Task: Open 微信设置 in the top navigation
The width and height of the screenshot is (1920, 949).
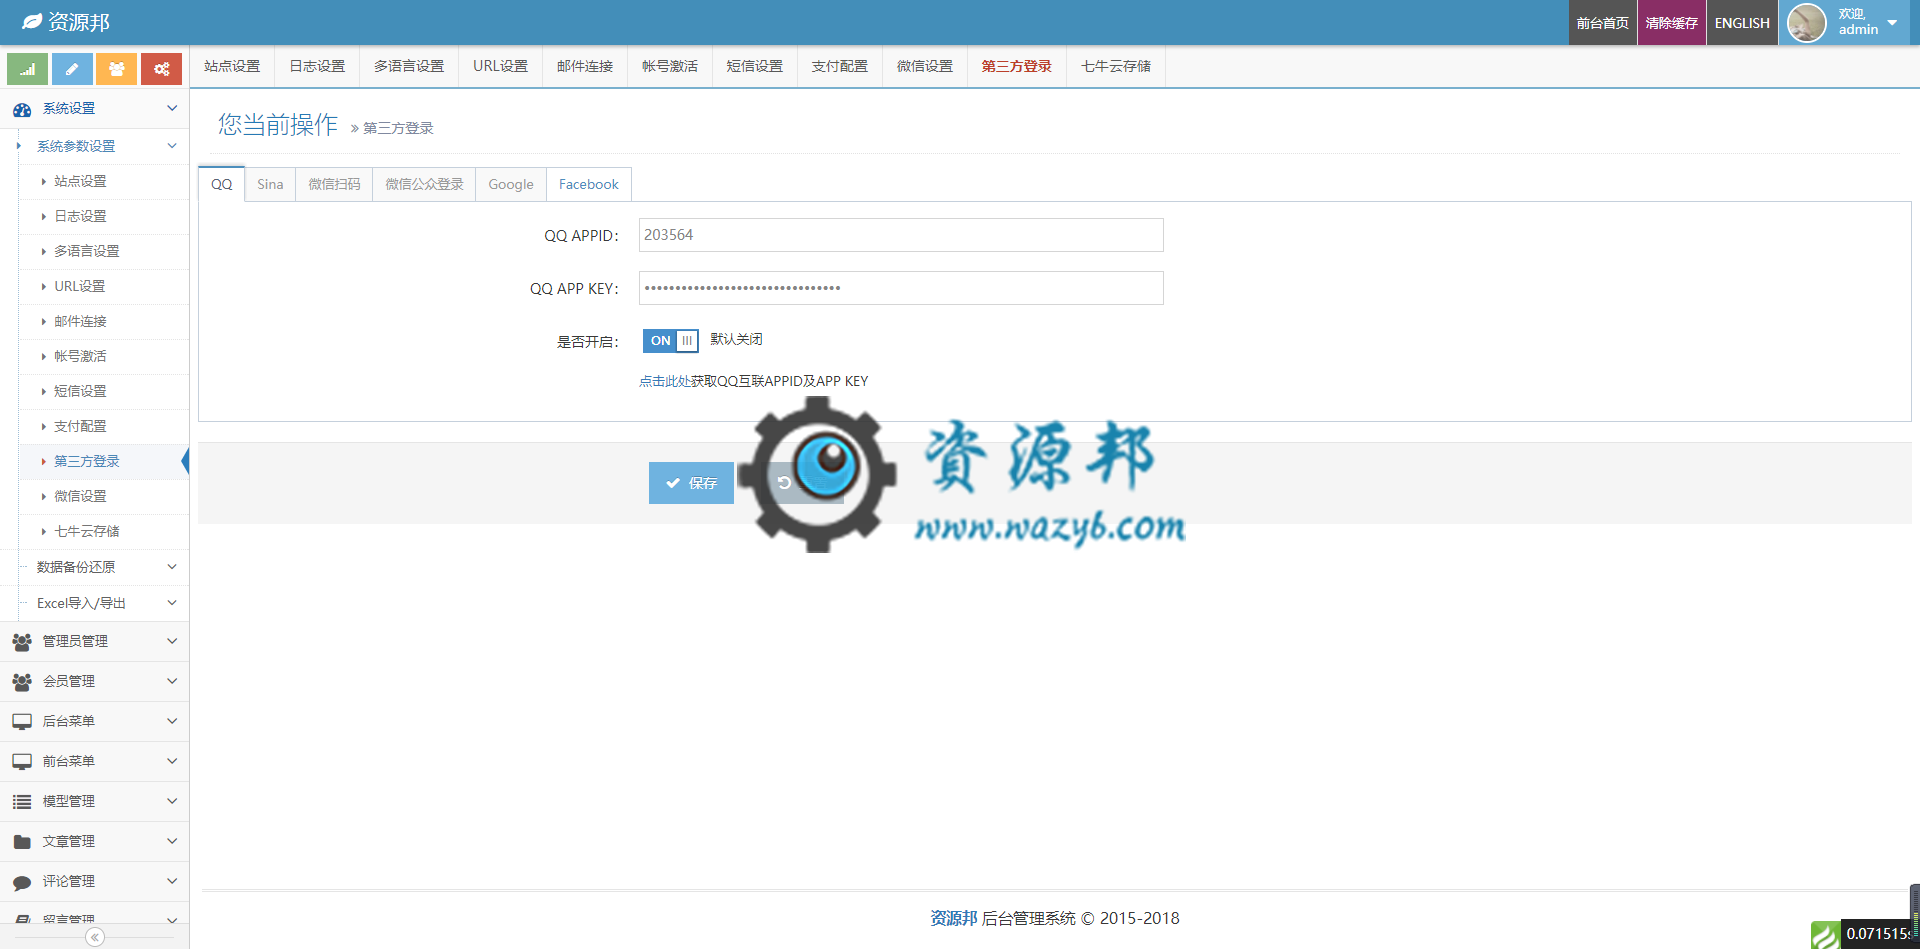Action: [925, 66]
